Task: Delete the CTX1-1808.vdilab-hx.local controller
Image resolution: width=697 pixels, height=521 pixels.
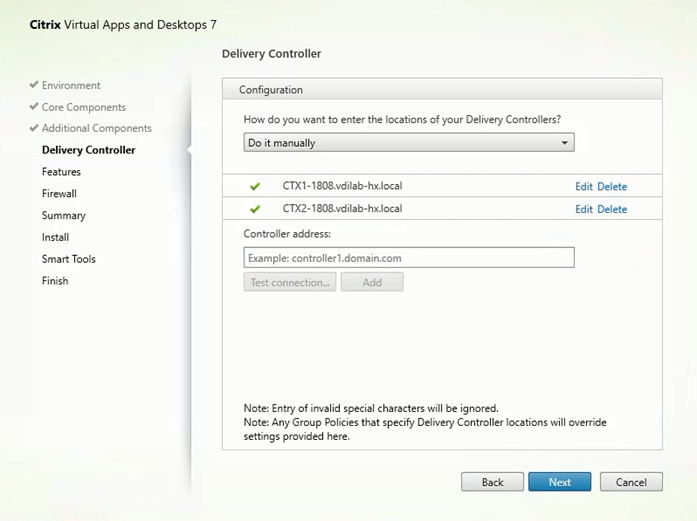Action: pyautogui.click(x=612, y=186)
